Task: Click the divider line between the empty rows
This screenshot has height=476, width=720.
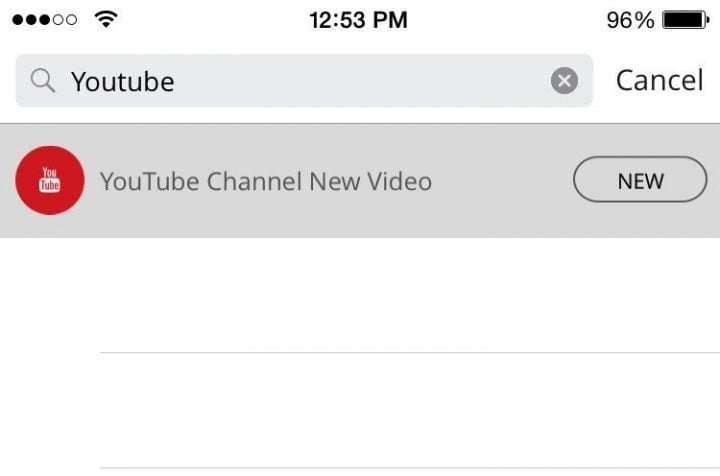Action: 400,353
